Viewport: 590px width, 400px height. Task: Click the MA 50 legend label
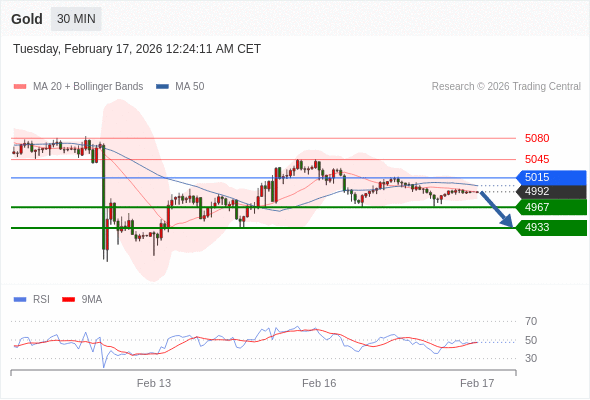click(190, 87)
